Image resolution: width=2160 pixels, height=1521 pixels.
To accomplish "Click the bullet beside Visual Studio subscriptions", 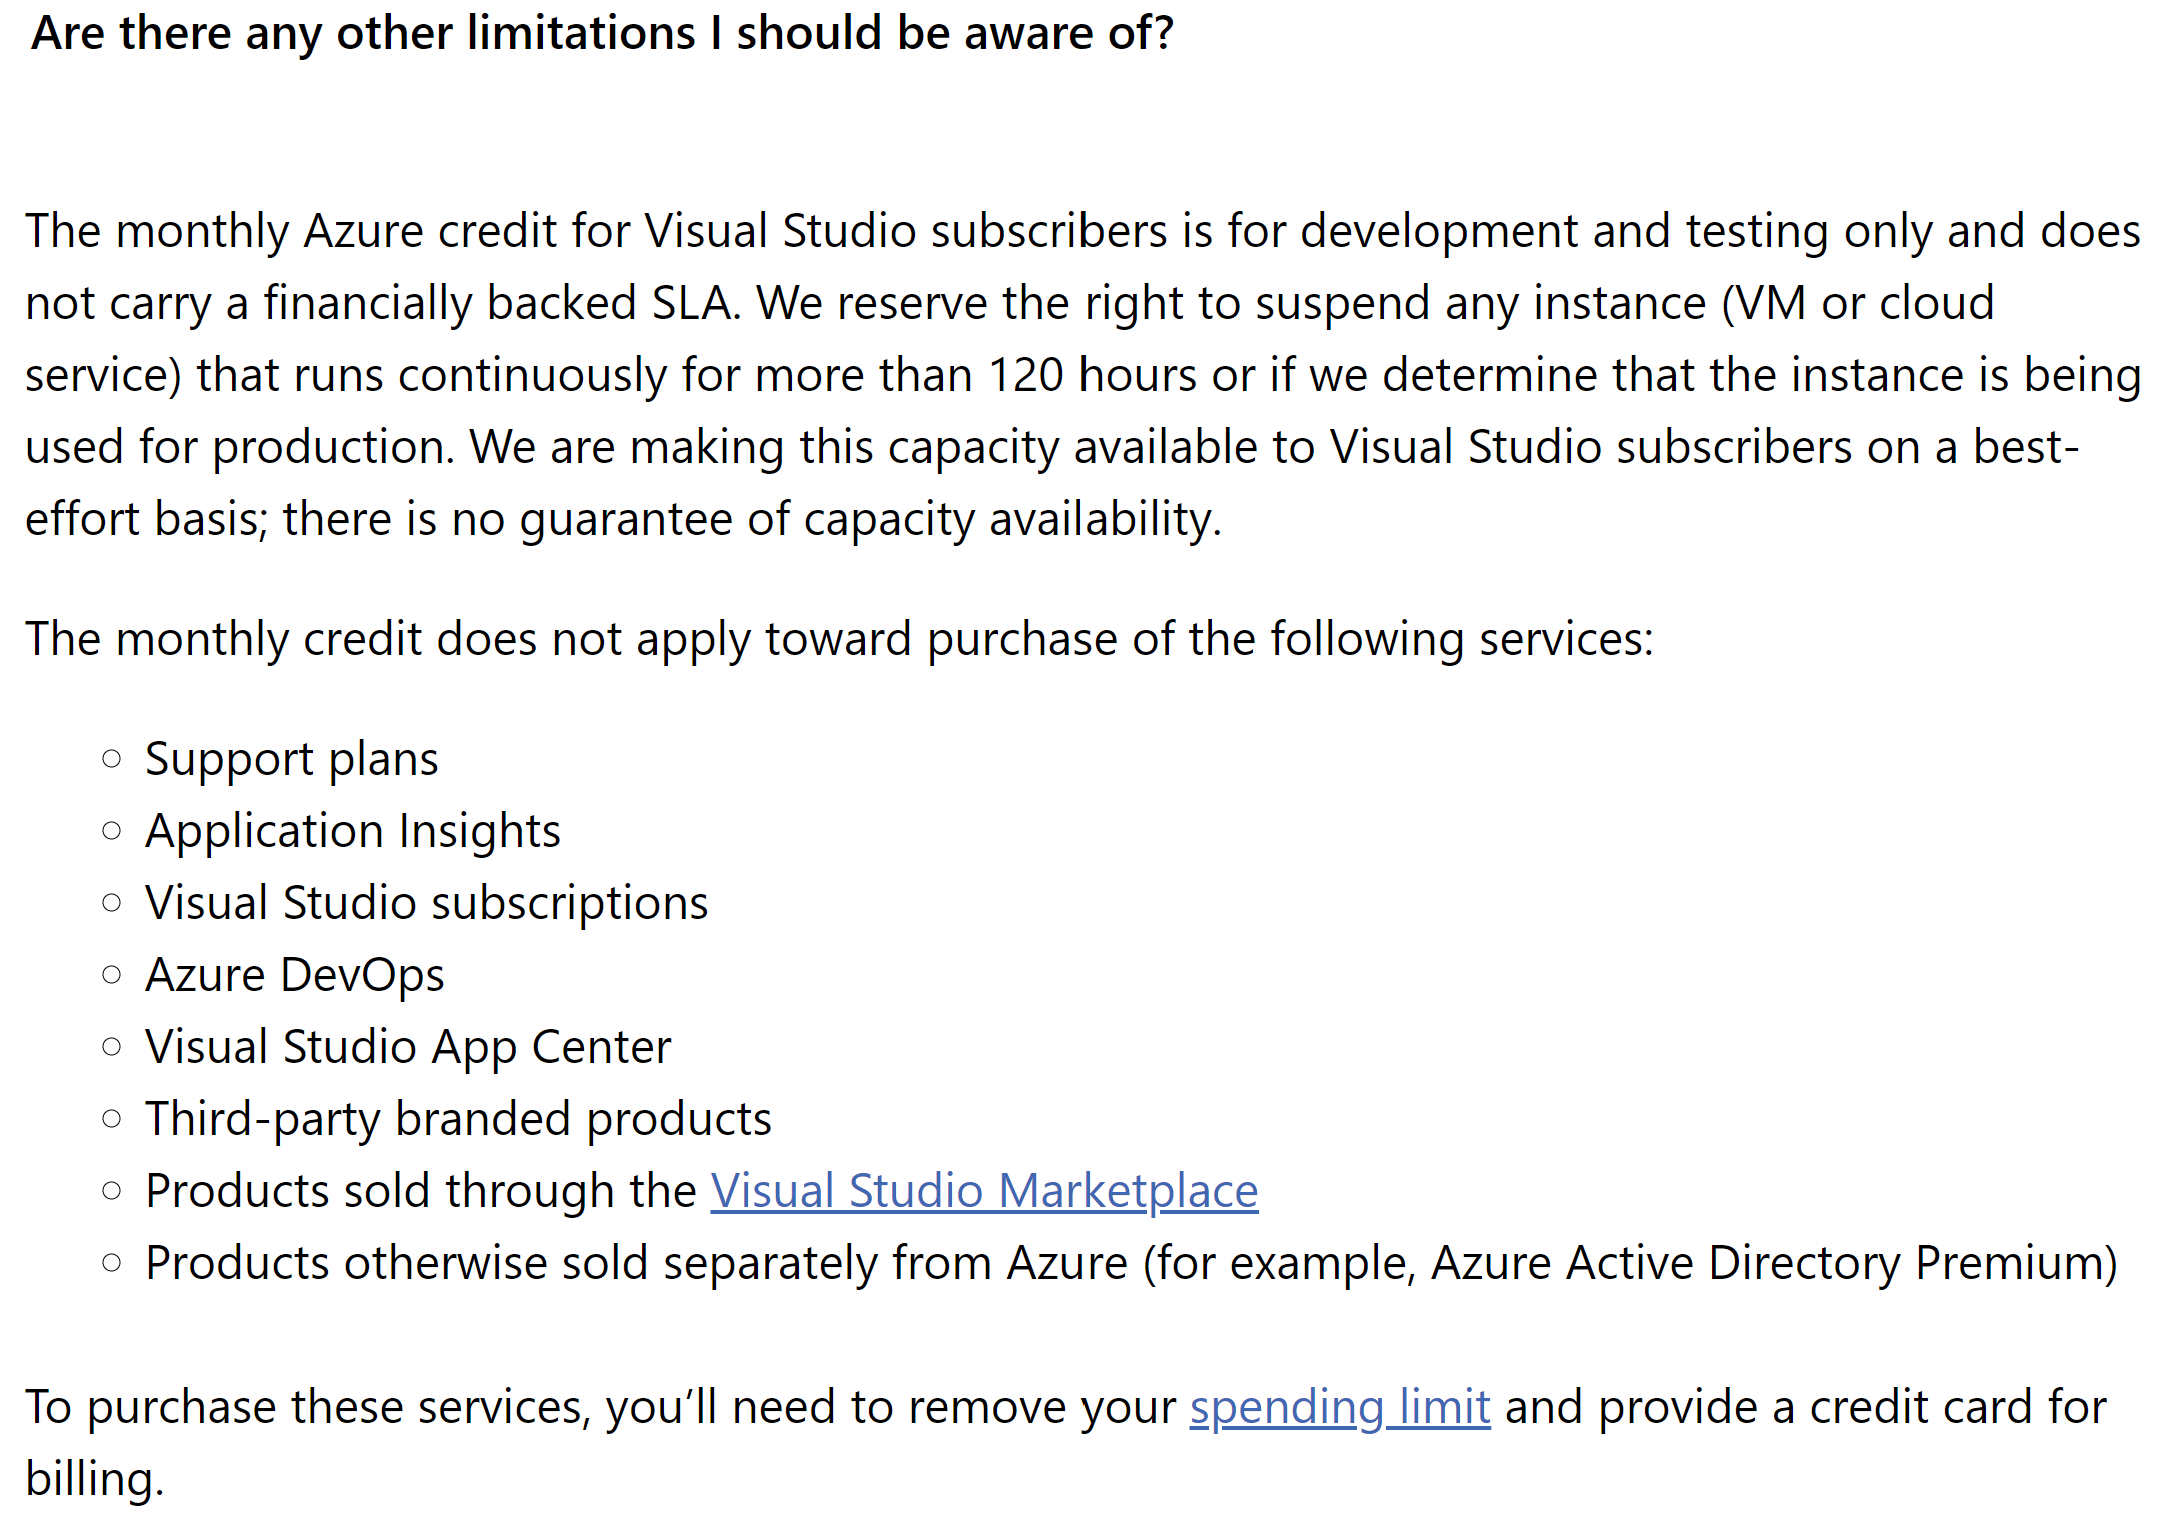I will click(112, 903).
